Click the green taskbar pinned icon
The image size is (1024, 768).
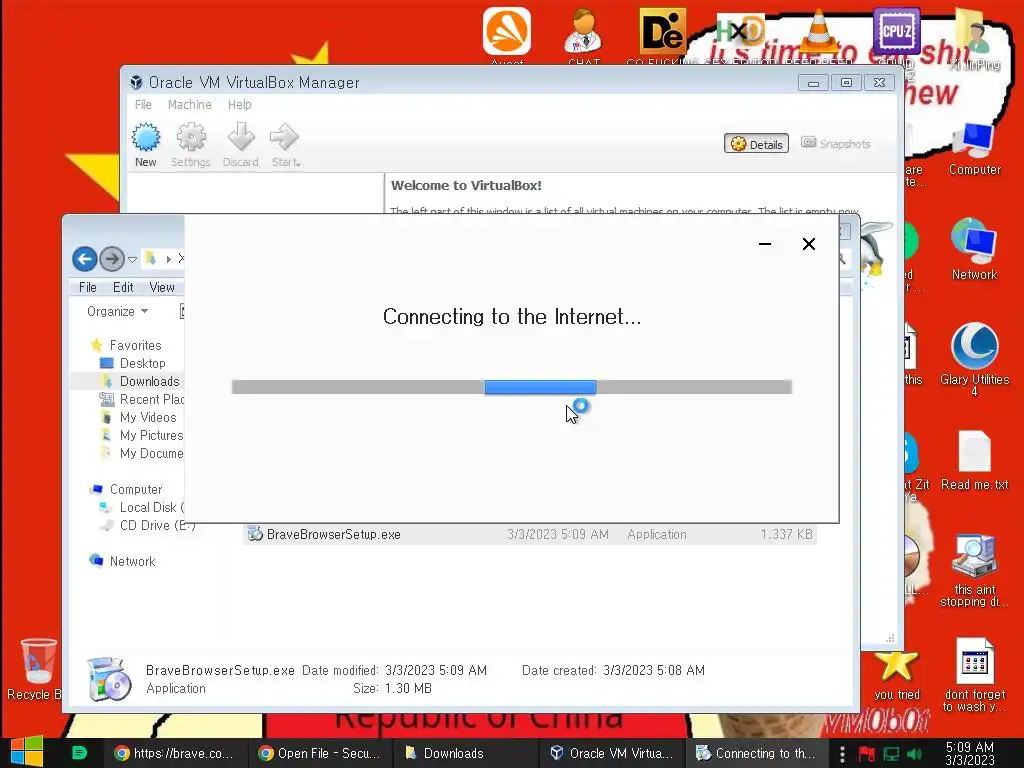click(79, 753)
